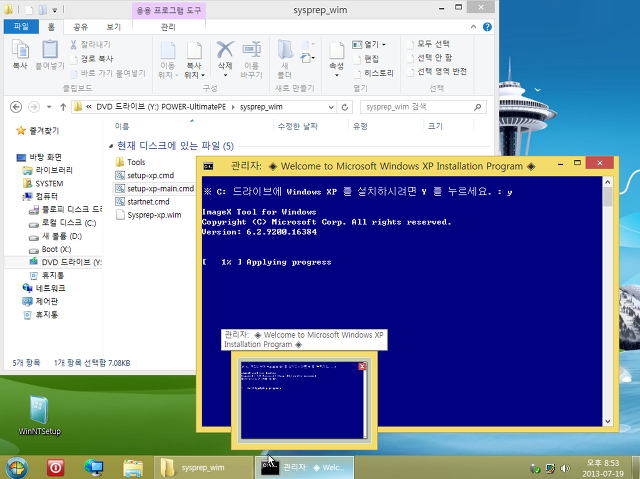This screenshot has height=479, width=640.
Task: Switch to the Home (홈) ribbon tab
Action: 51,27
